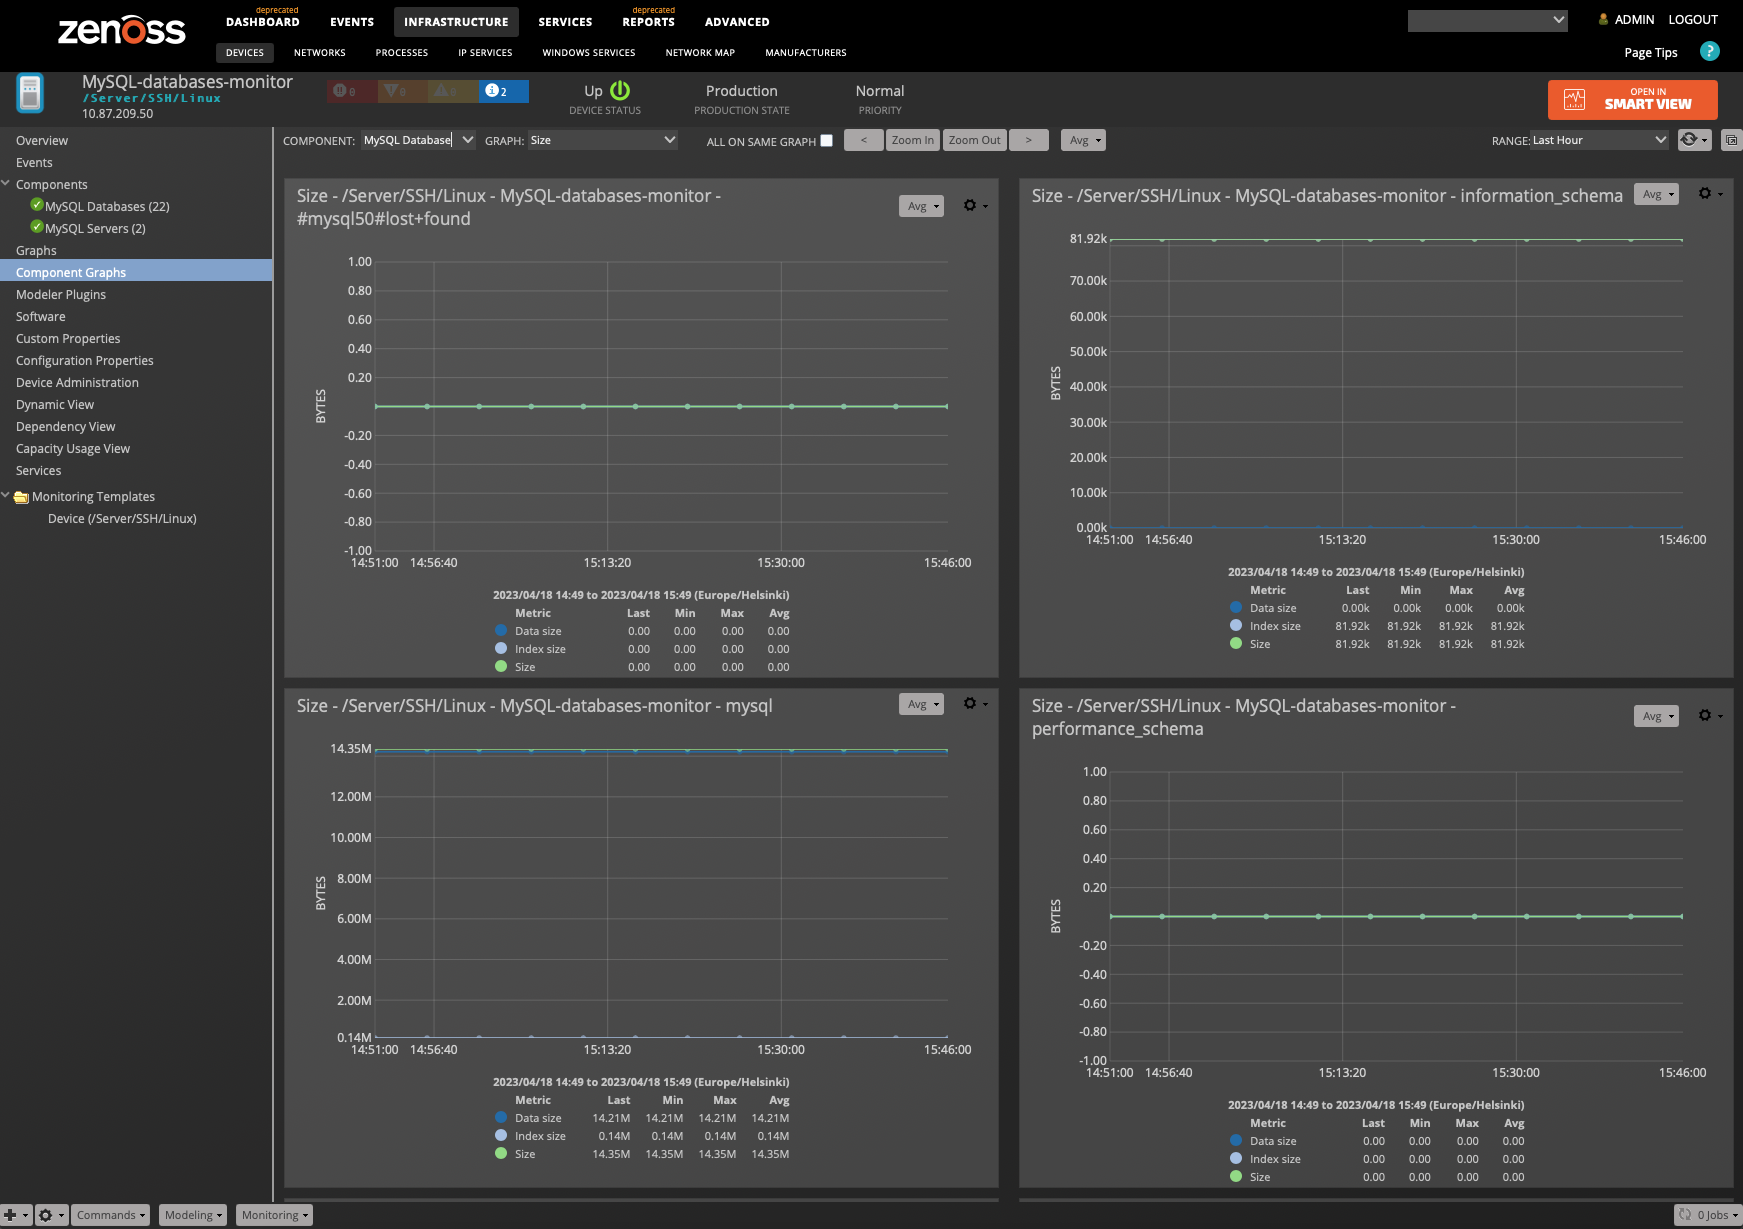Open the Modeling menu button
Image resolution: width=1743 pixels, height=1229 pixels.
193,1215
